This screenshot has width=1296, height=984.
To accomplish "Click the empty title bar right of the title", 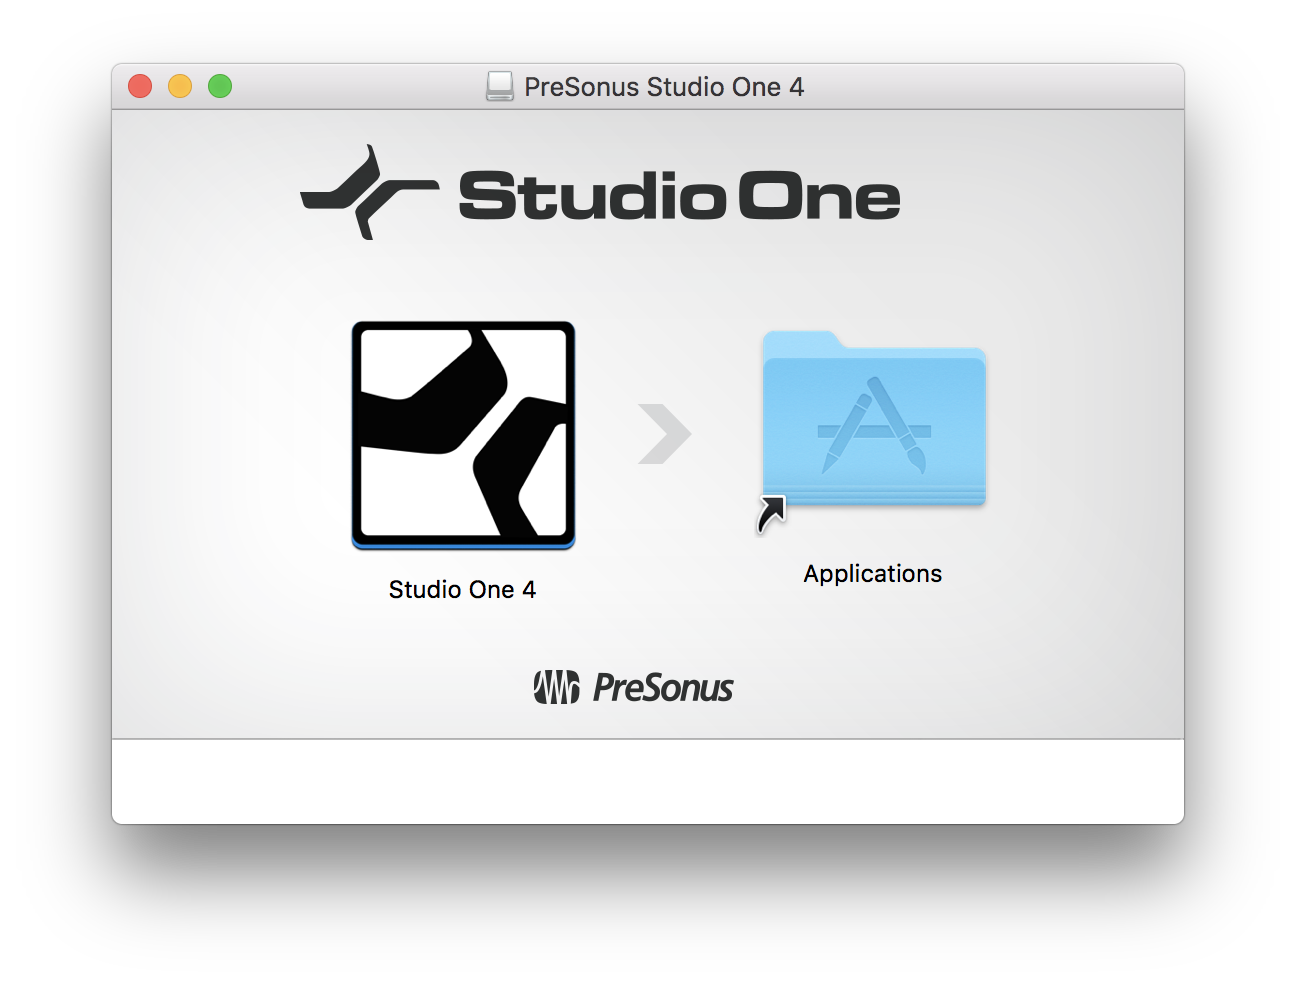I will click(x=994, y=87).
